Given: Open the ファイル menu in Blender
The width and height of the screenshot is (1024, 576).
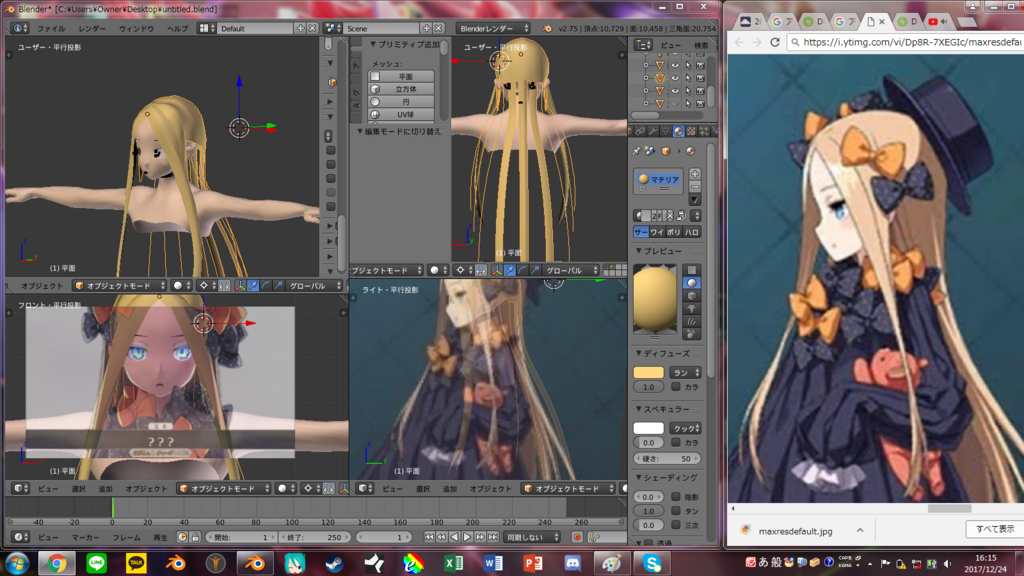Looking at the screenshot, I should point(51,29).
